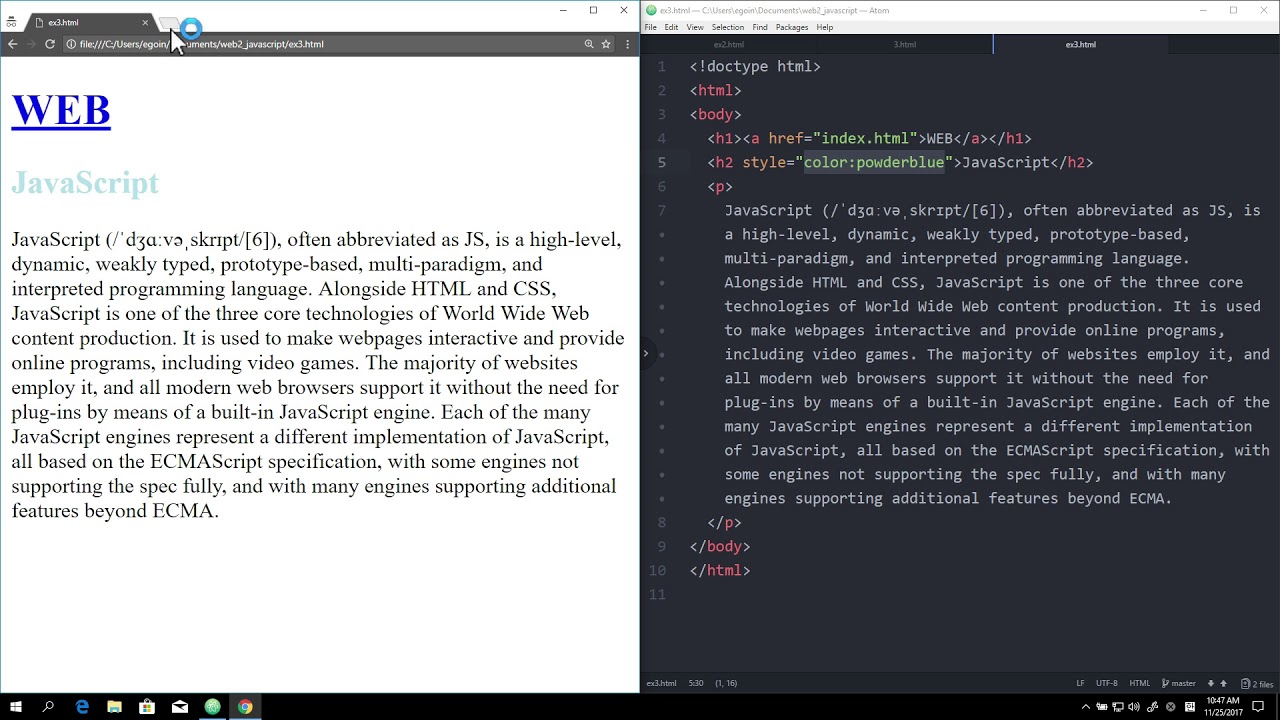Click the Chrome address bar URL
1280x720 pixels.
tap(201, 44)
